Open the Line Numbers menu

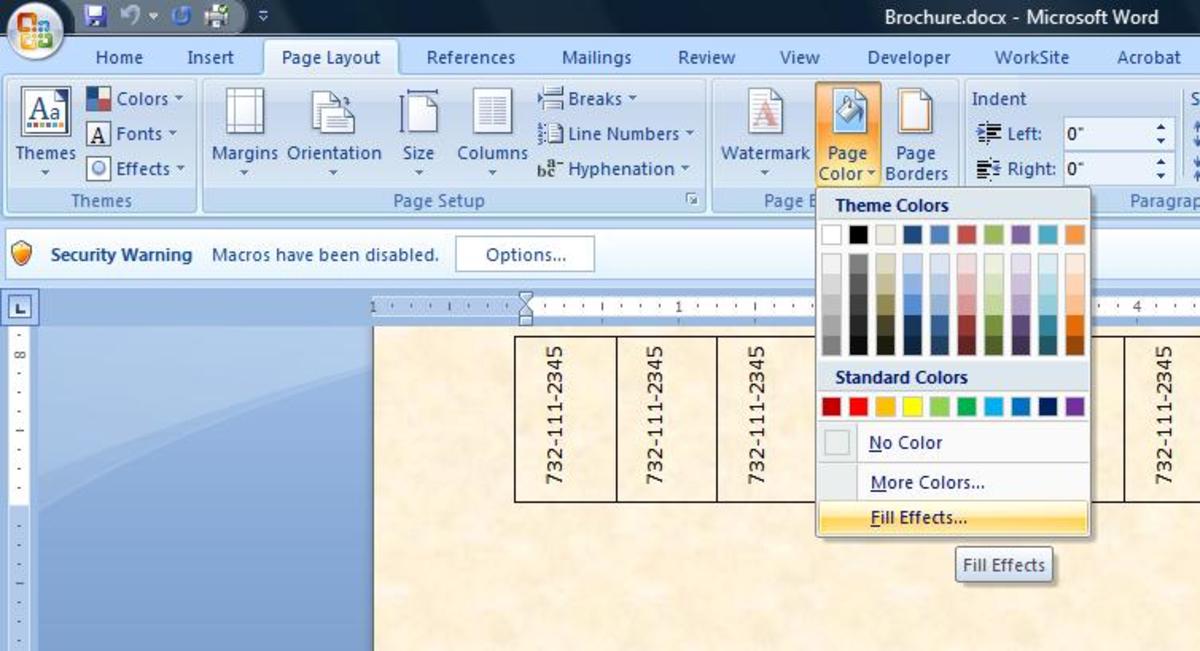tap(603, 133)
